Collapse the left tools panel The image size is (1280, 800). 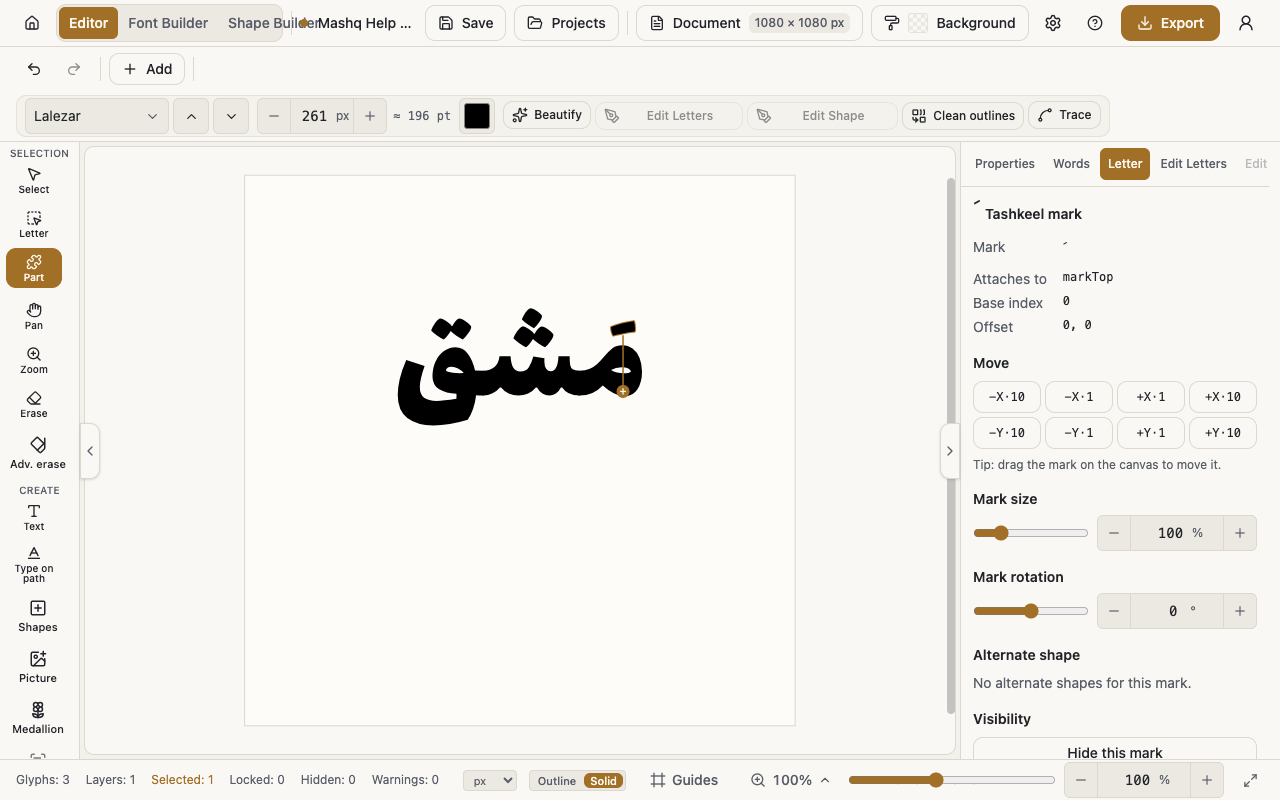coord(90,451)
